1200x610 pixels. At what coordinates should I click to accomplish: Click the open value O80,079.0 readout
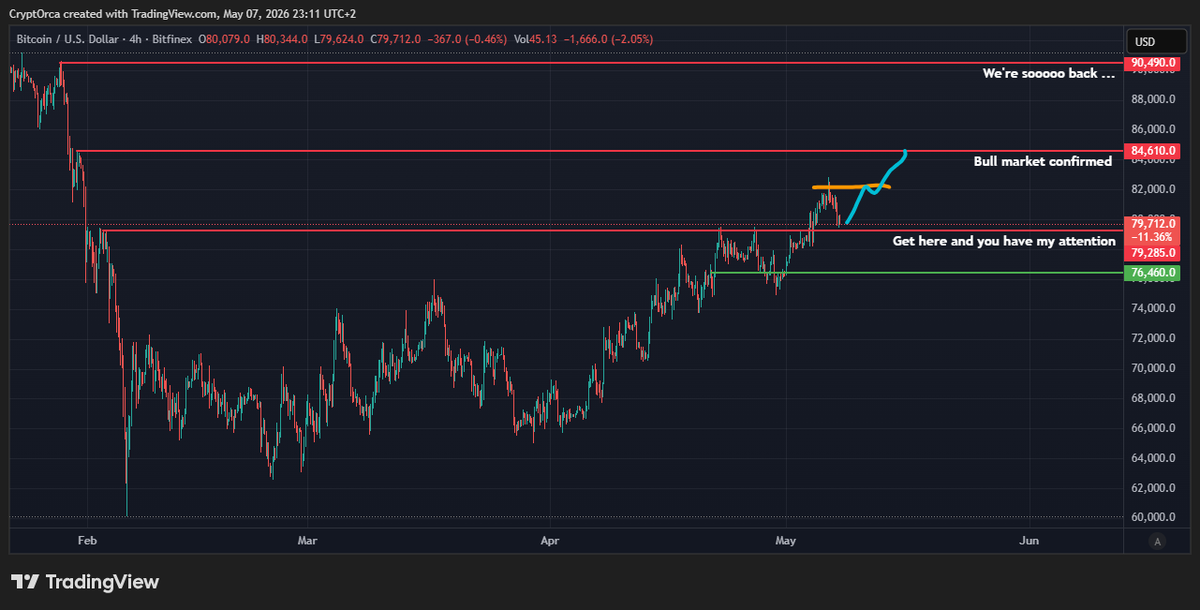[x=226, y=40]
